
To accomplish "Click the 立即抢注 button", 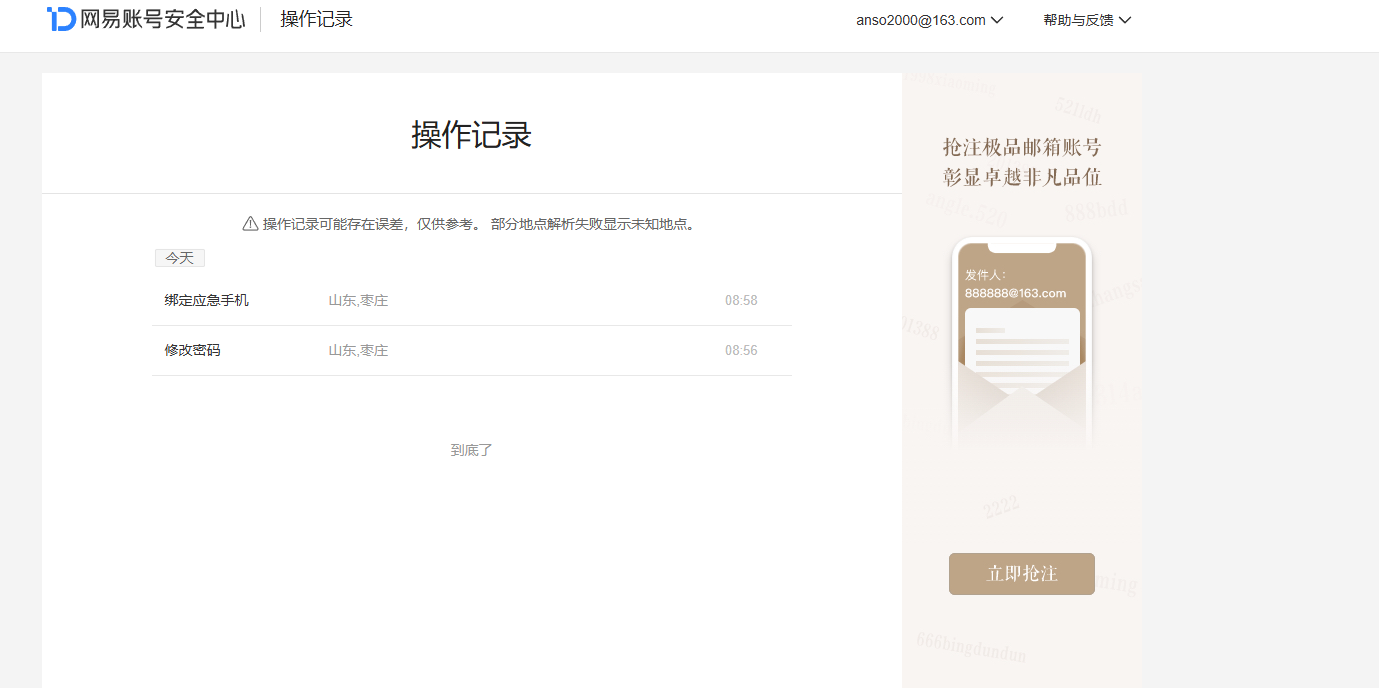I will pos(1022,574).
